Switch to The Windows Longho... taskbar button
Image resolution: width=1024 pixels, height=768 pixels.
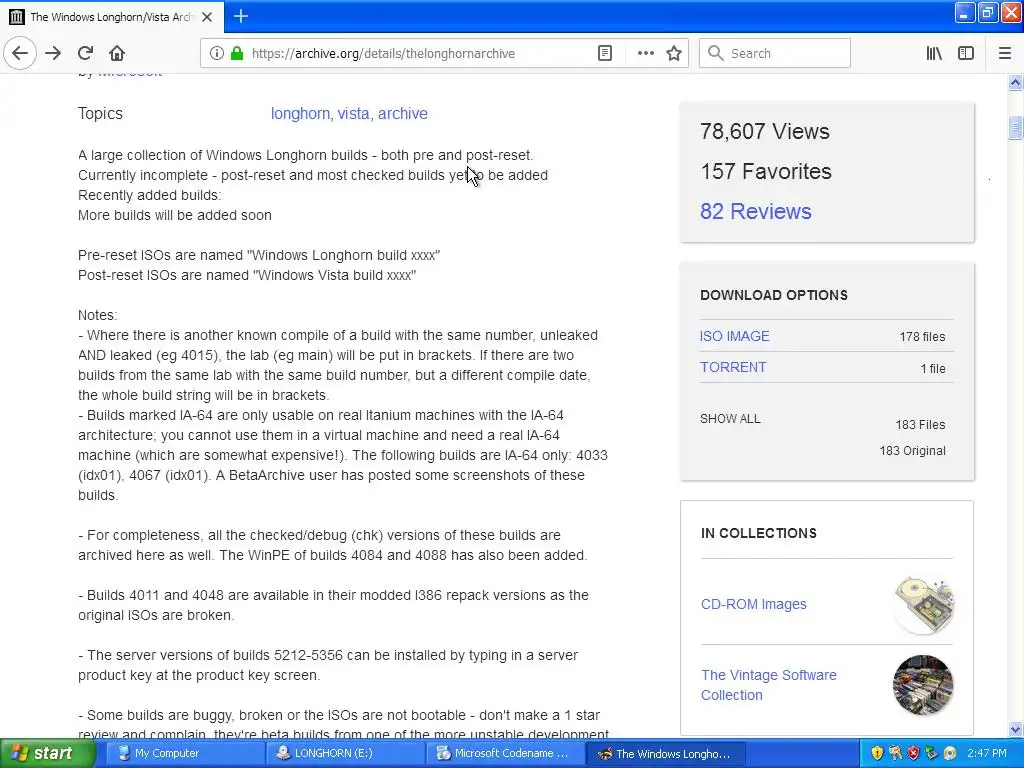pyautogui.click(x=664, y=754)
